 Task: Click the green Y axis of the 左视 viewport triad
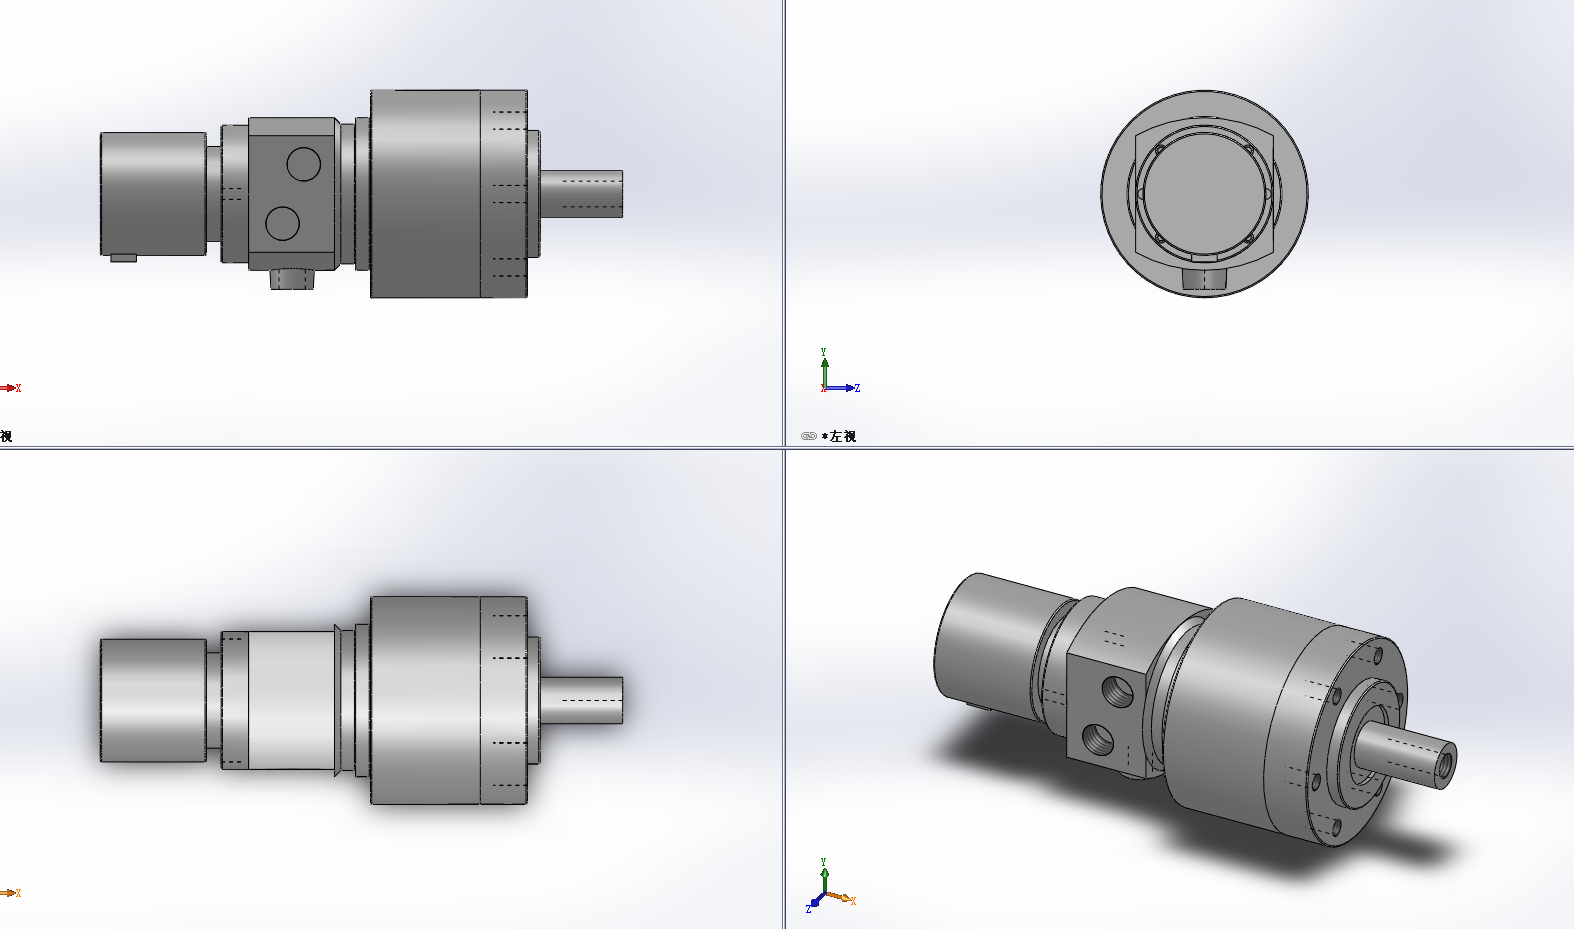point(824,366)
